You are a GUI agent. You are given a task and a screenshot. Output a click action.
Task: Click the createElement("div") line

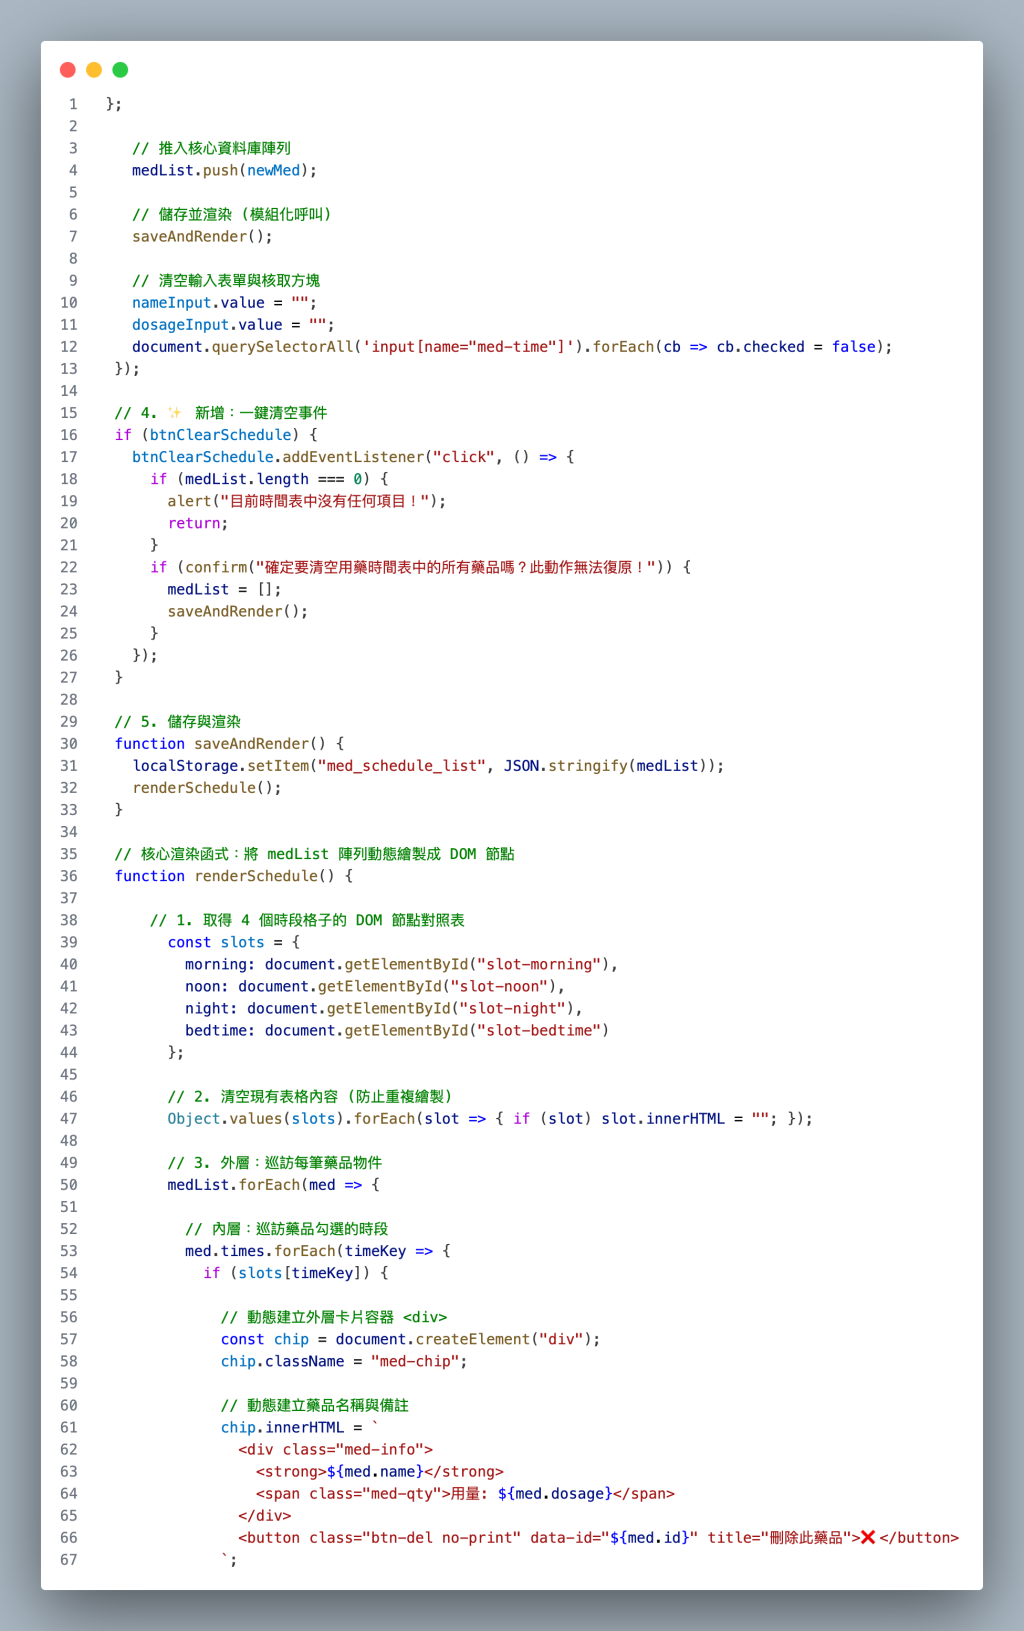click(x=411, y=1340)
